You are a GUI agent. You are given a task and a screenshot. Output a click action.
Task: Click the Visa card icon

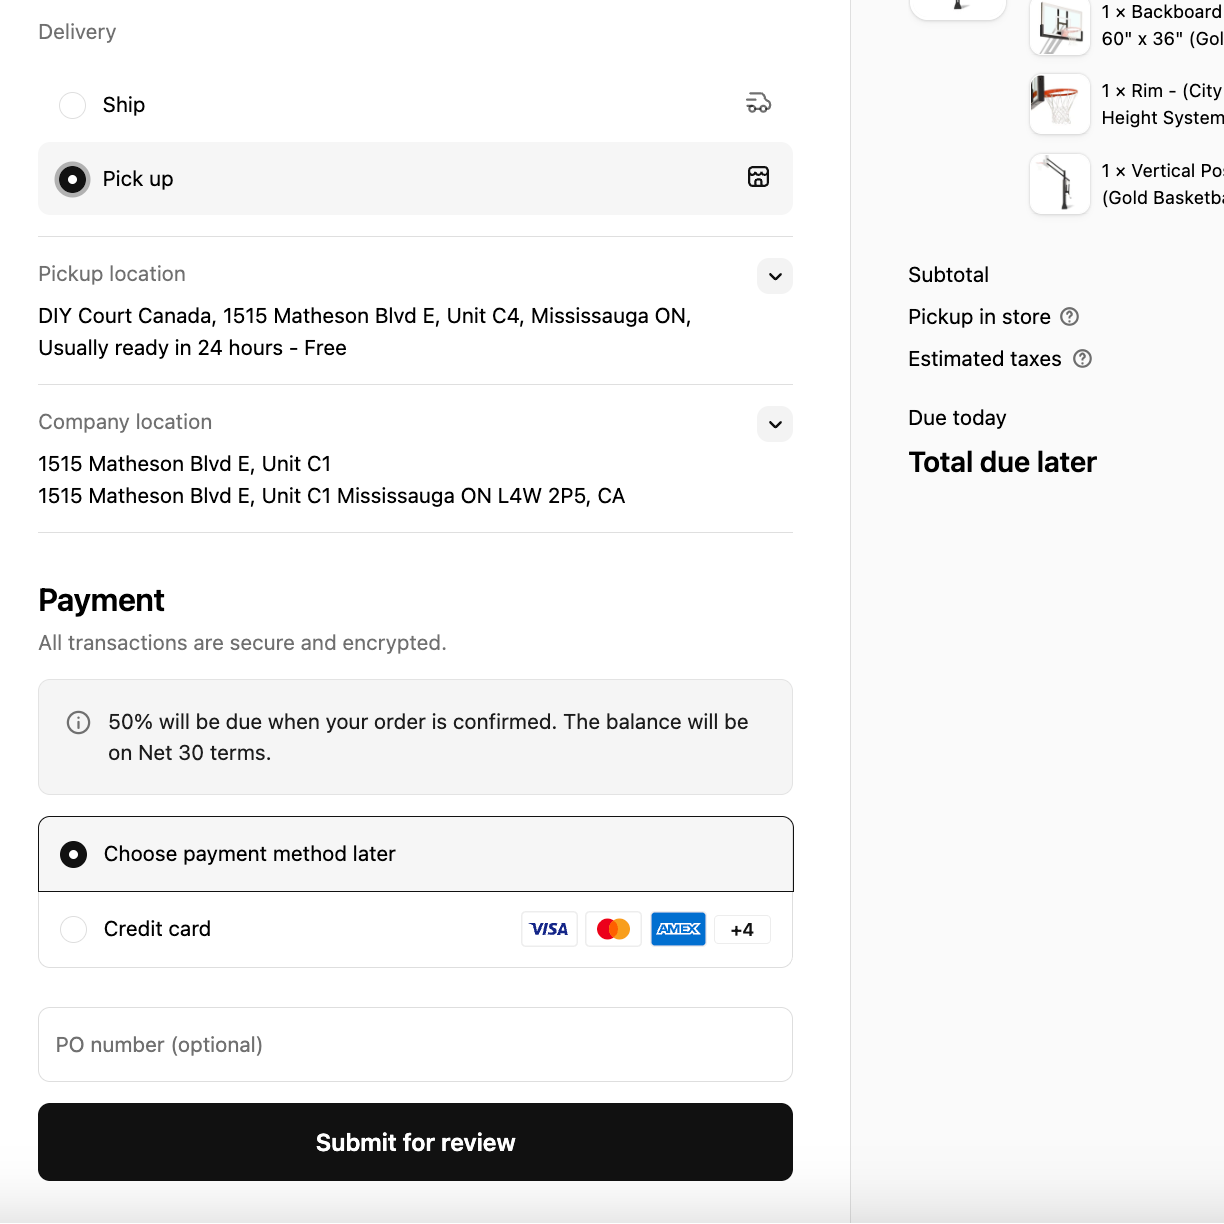pos(549,929)
